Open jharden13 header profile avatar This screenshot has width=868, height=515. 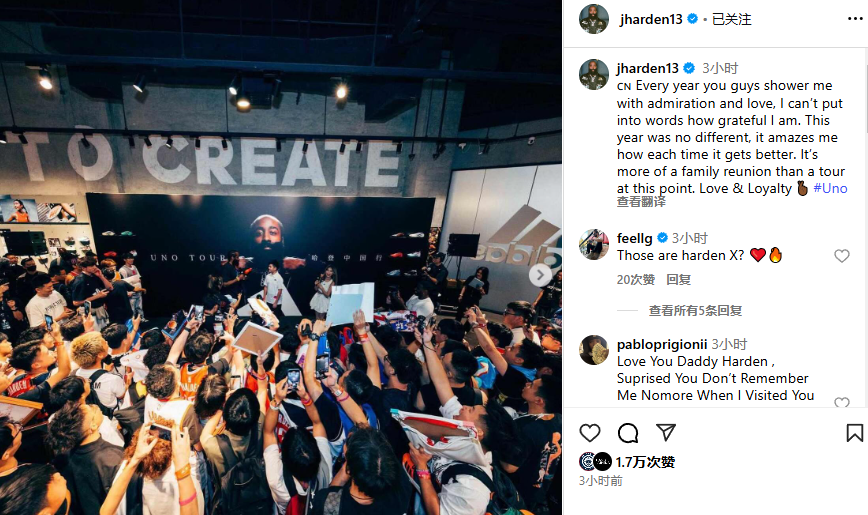[x=594, y=19]
